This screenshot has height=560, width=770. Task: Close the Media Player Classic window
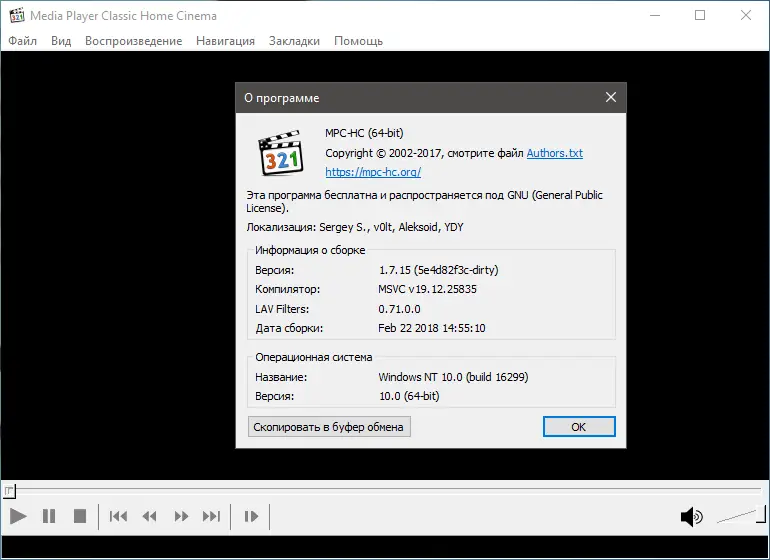[745, 15]
